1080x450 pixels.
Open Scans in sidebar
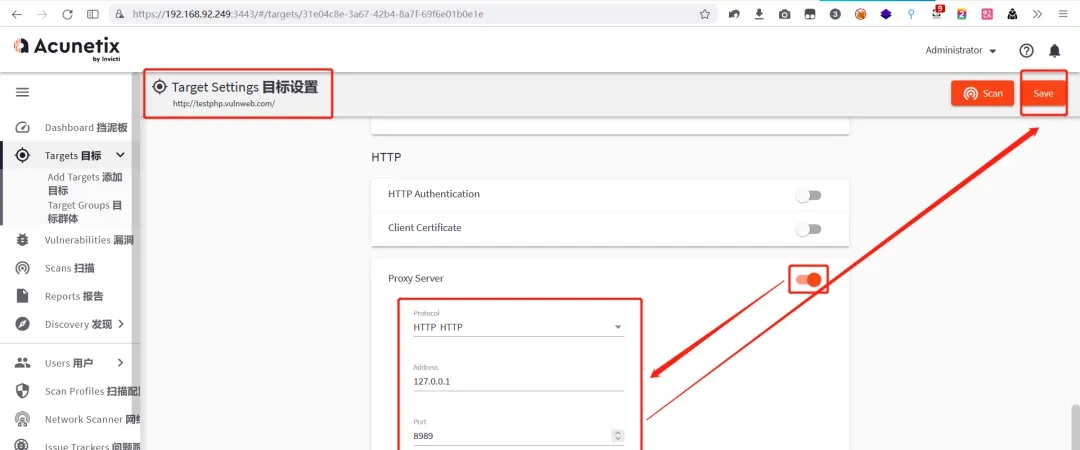pos(70,268)
